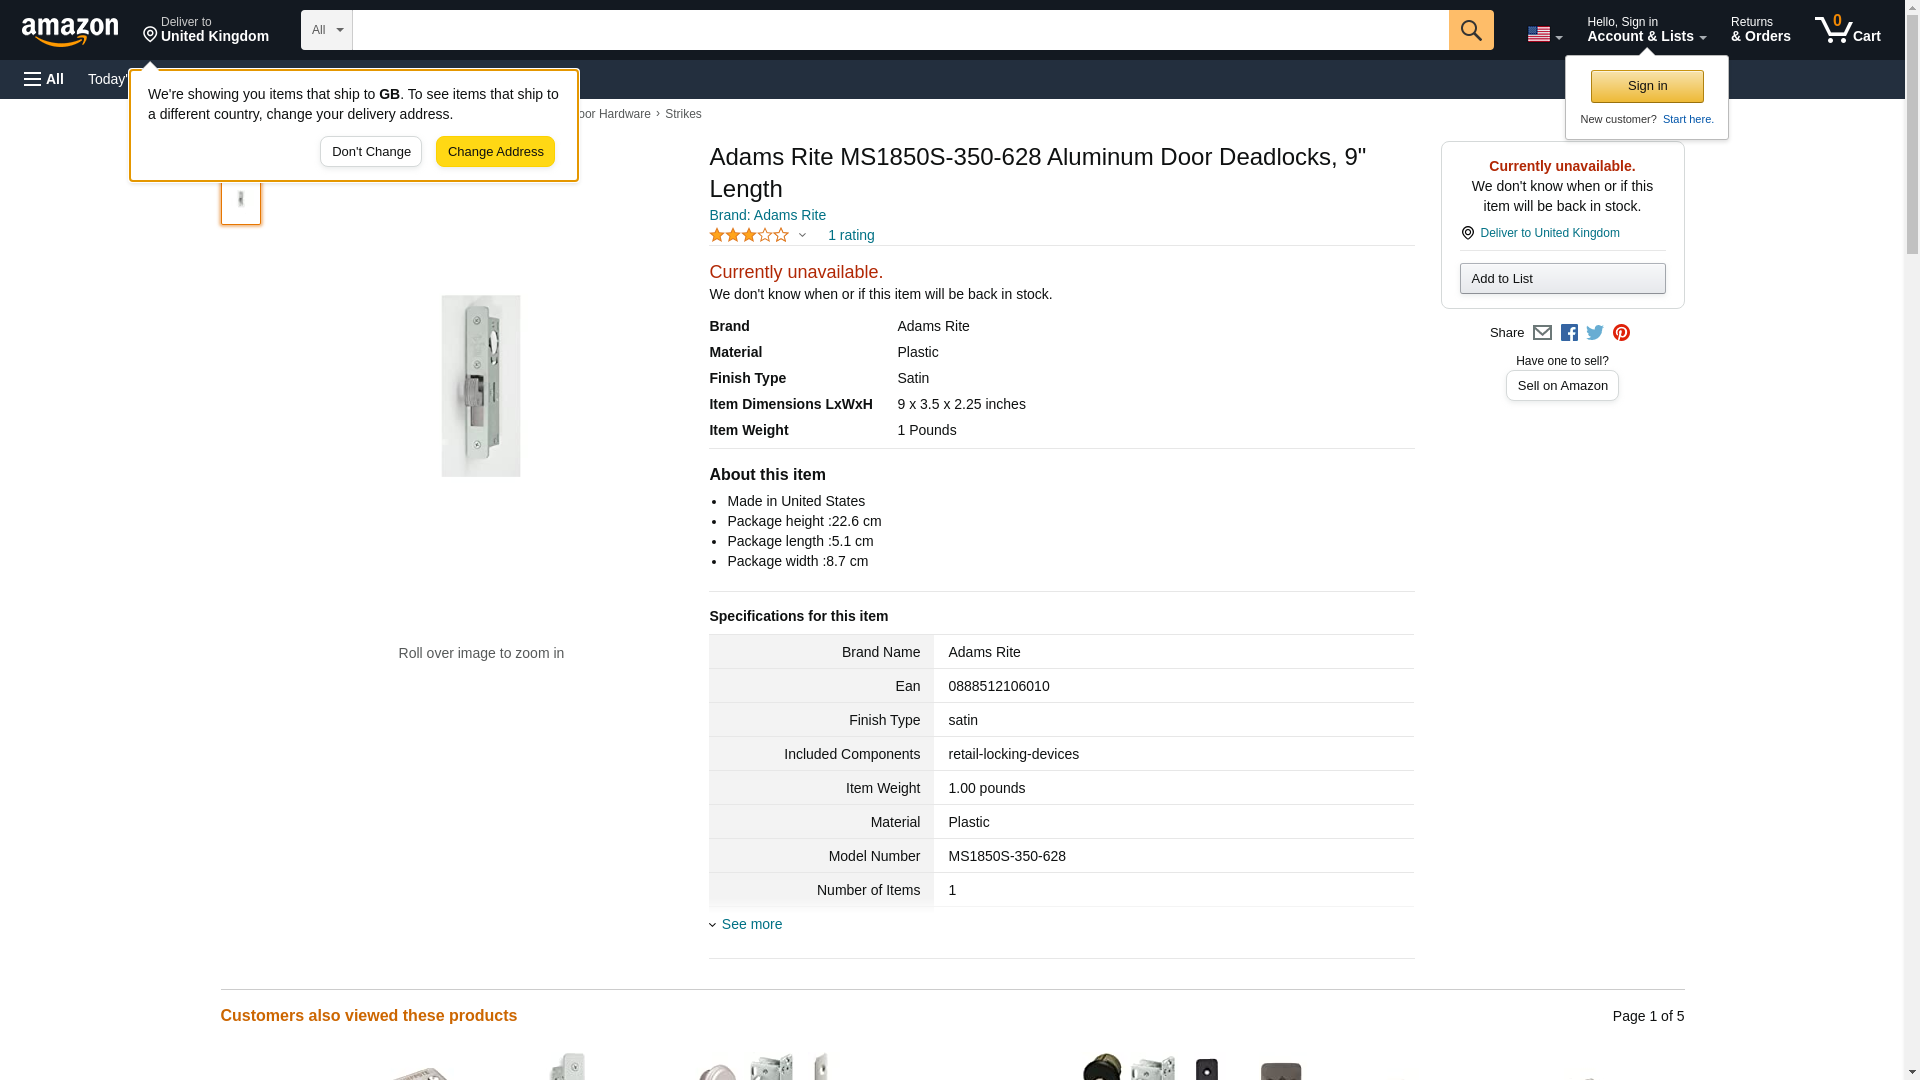
Task: Click the Amazon logo
Action: [70, 31]
